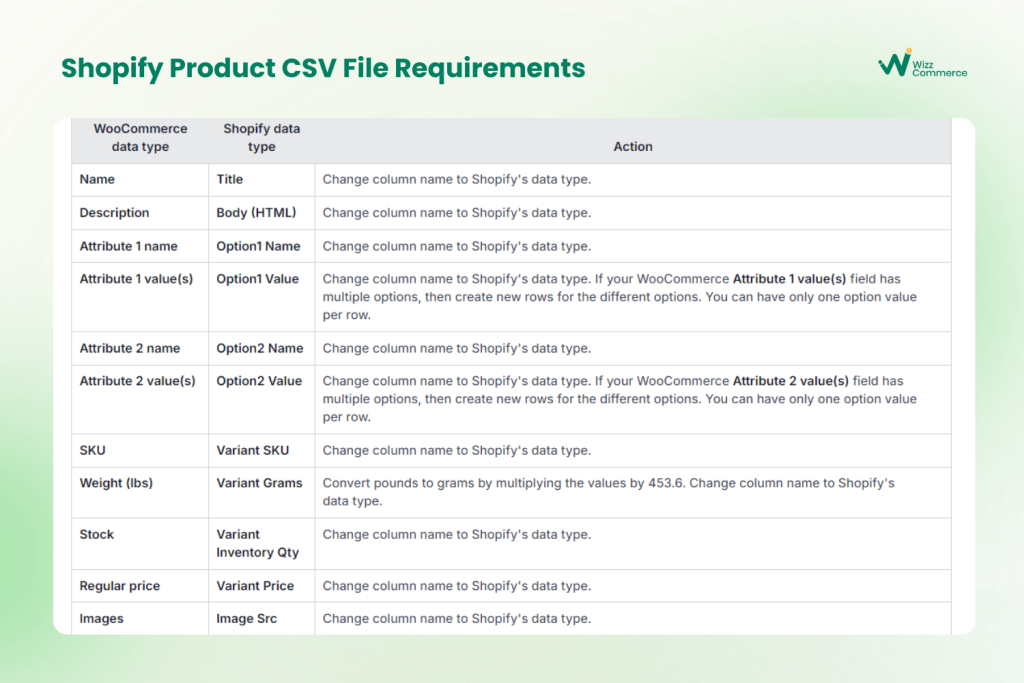Click the action text in the Images row
The width and height of the screenshot is (1024, 683).
coord(456,619)
